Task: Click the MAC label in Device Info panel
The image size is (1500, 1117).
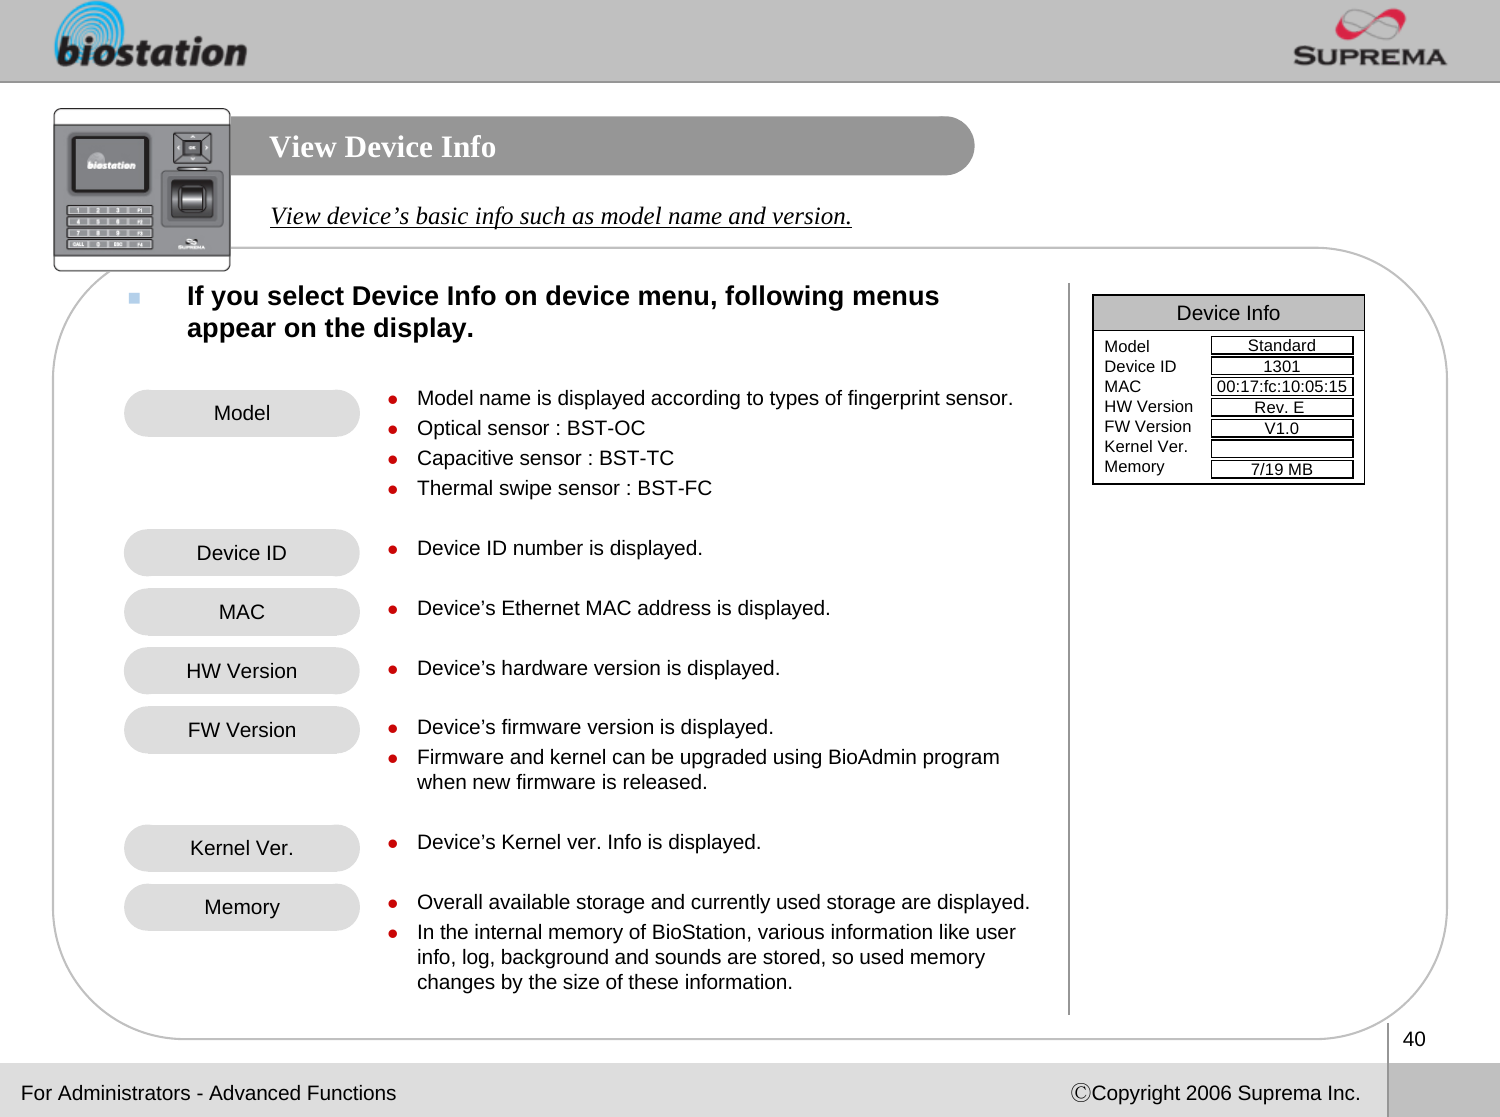Action: 1122,386
